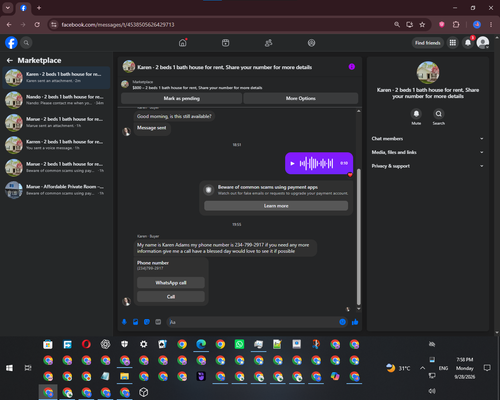Mute this conversation with bell icon
500x400 pixels.
(x=416, y=114)
